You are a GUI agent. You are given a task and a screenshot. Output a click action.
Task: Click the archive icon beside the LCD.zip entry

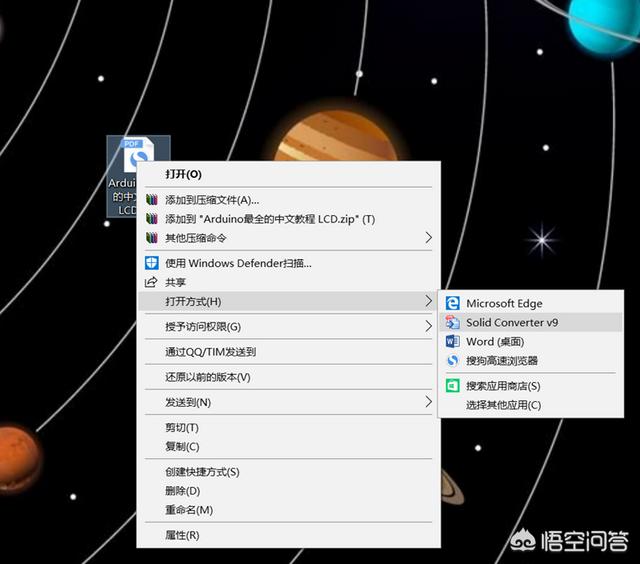coord(151,219)
